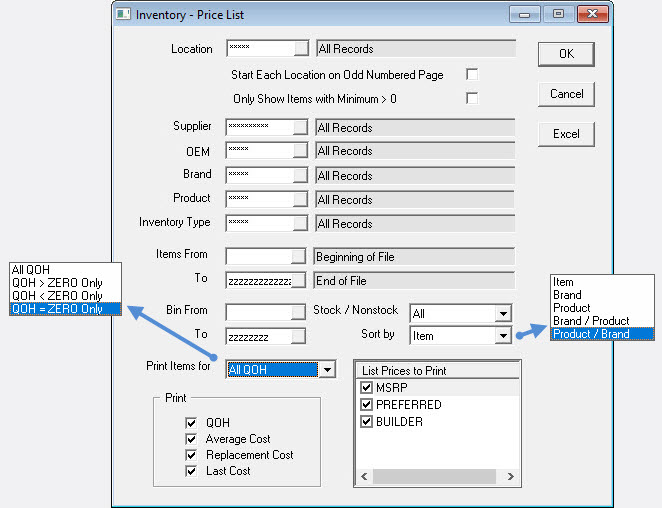
Task: Click the Beginning of File text
Action: tap(355, 257)
